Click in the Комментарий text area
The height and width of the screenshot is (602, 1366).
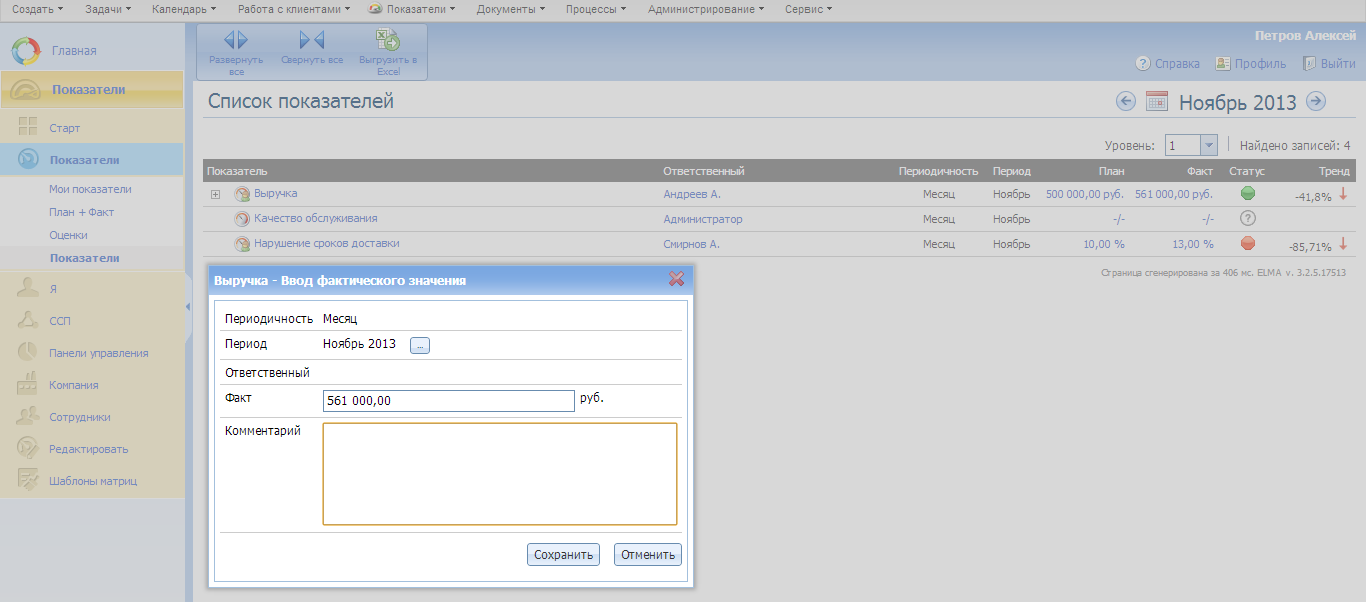(499, 473)
